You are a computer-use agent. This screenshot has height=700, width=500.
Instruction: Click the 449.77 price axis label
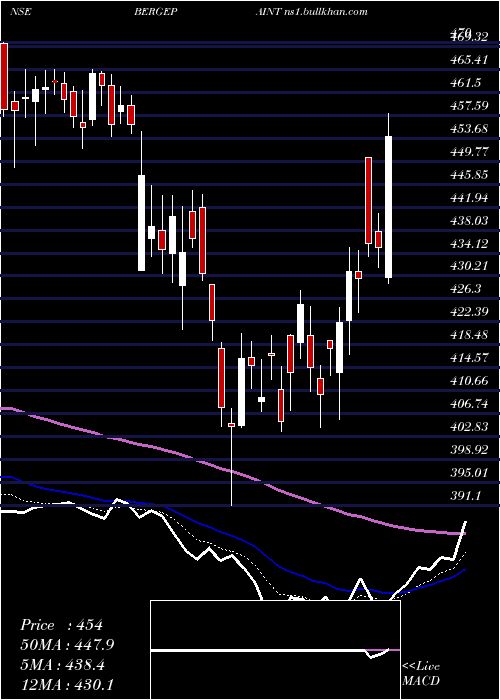(469, 152)
